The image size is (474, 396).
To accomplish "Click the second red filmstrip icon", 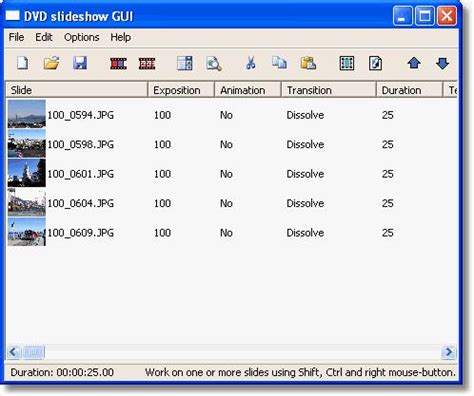I will coord(147,63).
